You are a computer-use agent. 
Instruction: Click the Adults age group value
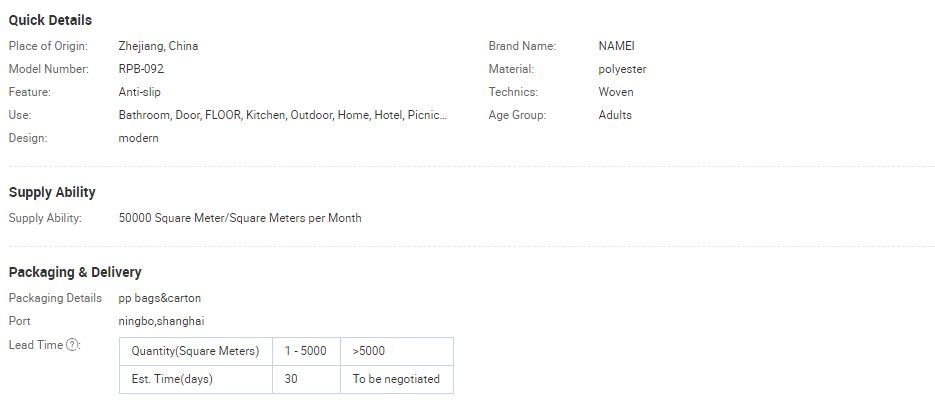pos(615,115)
